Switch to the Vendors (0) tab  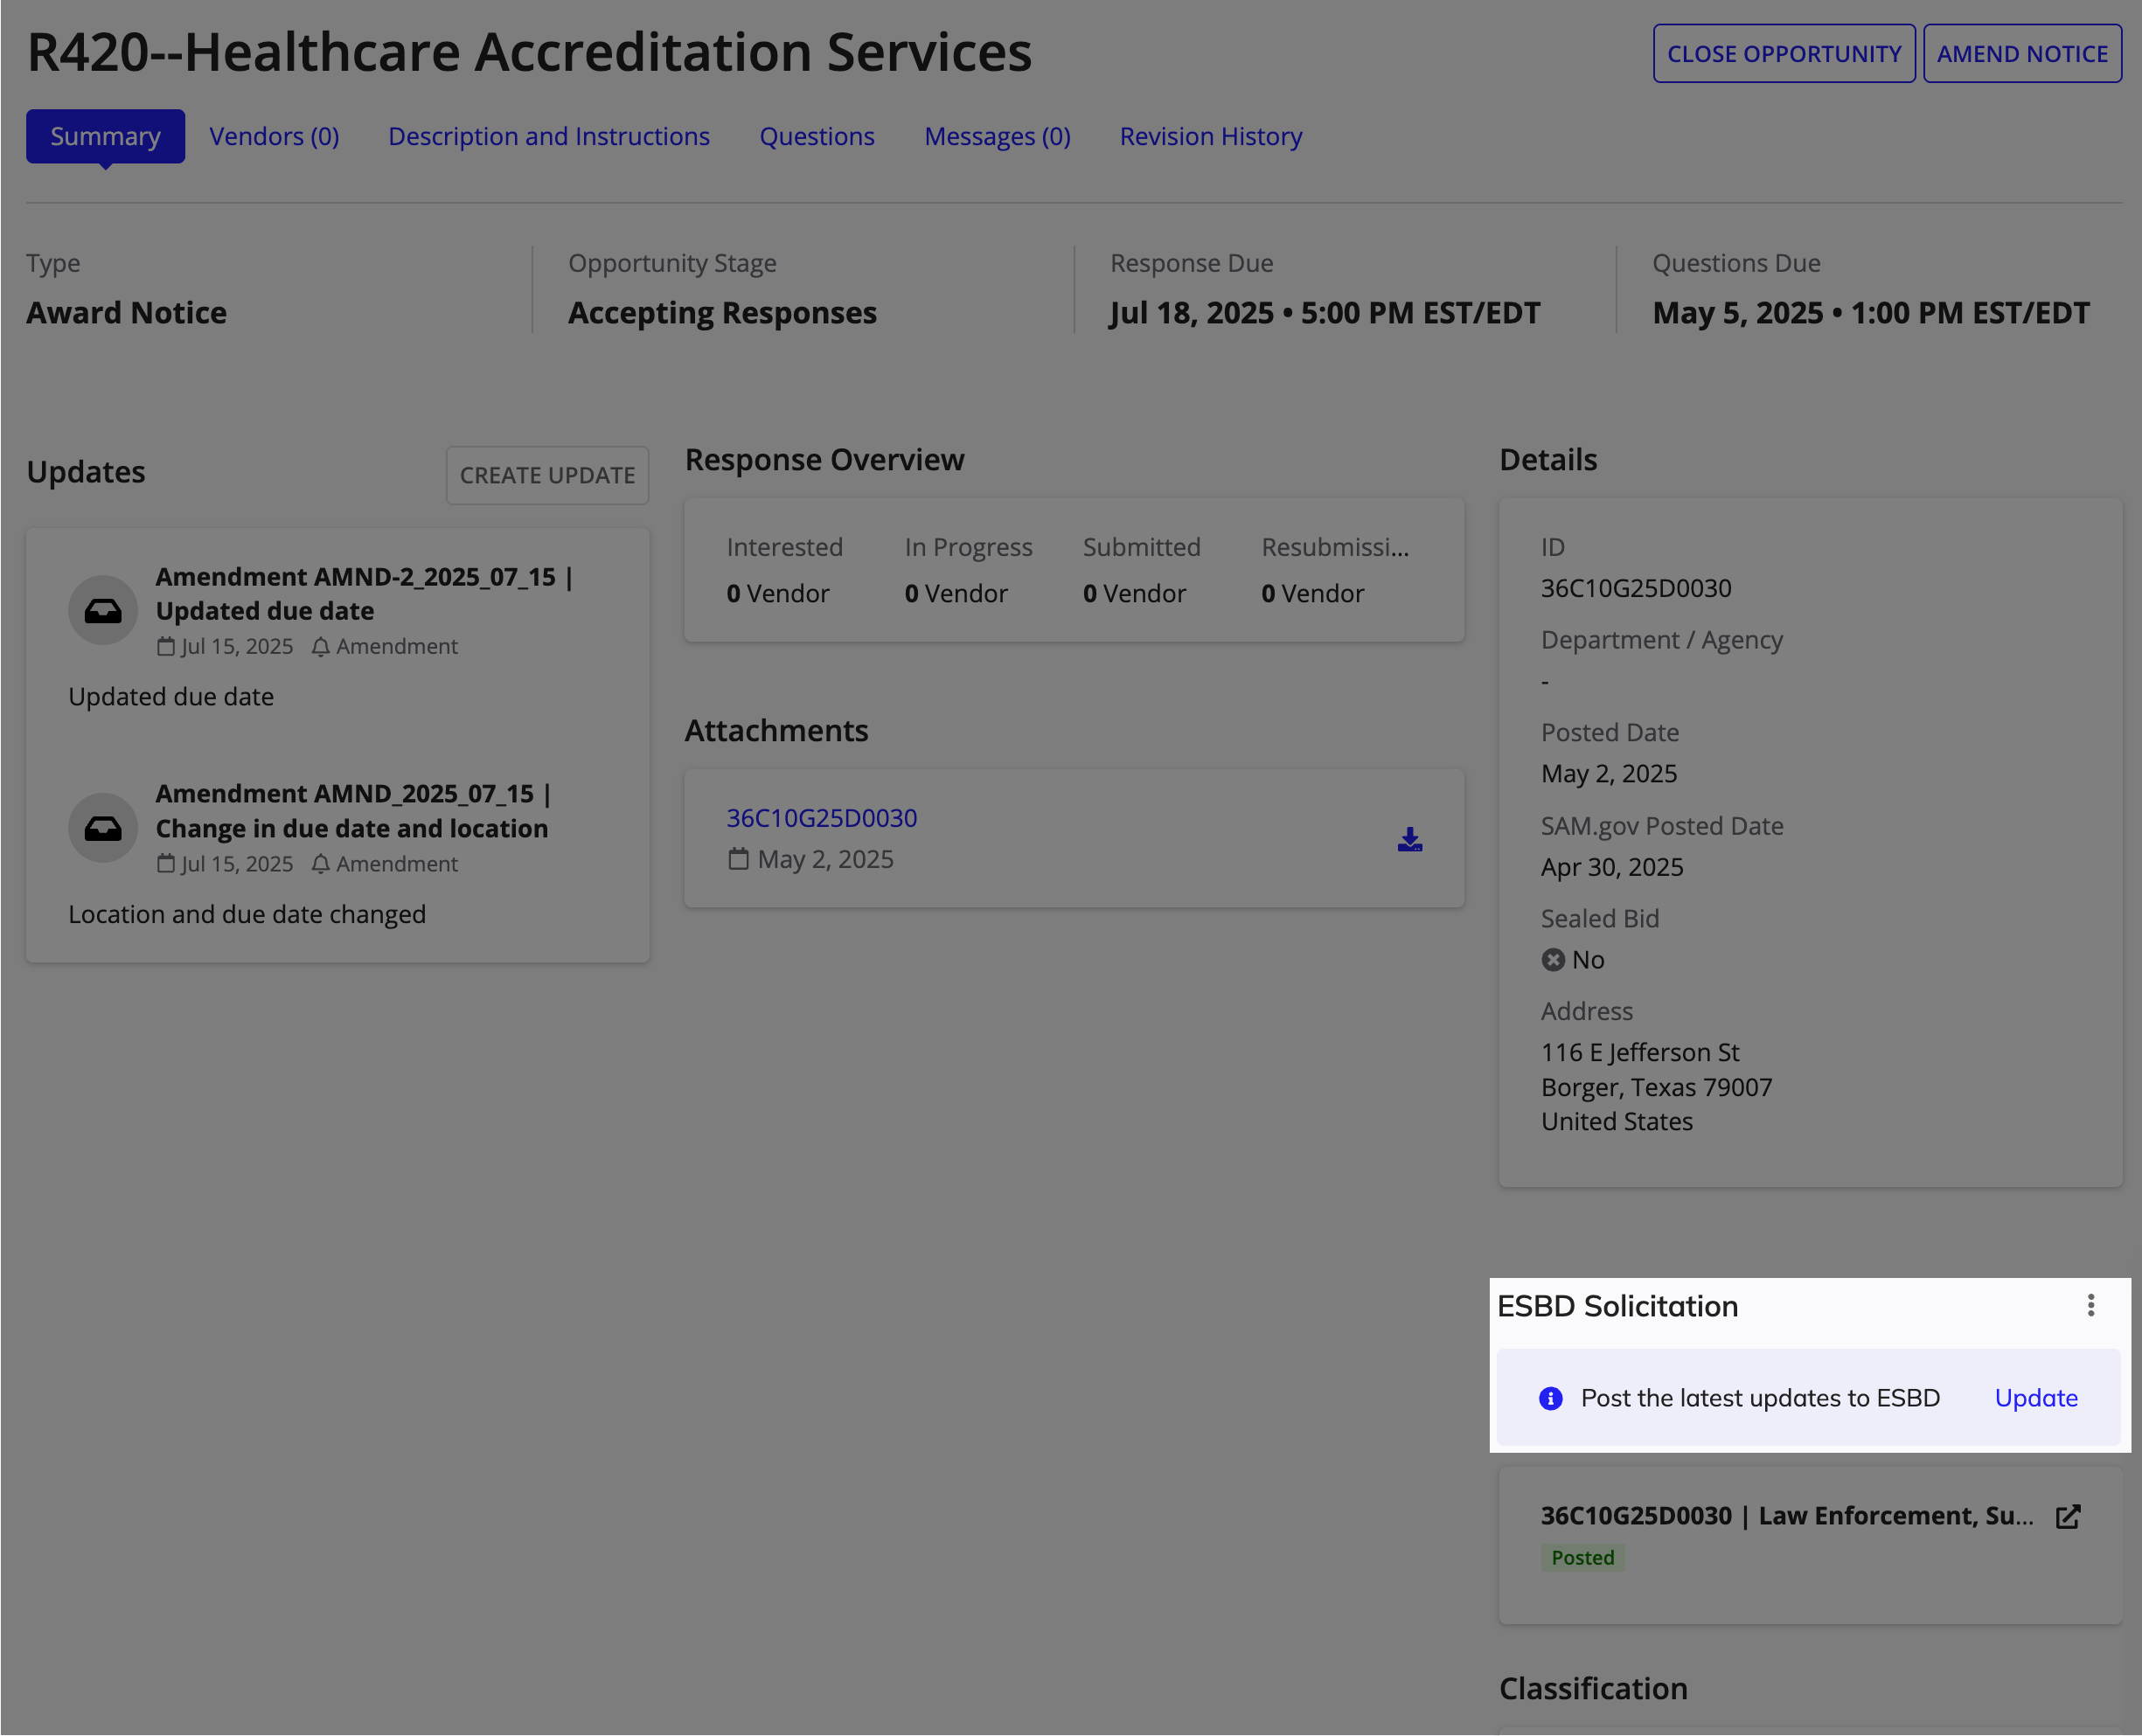coord(274,136)
